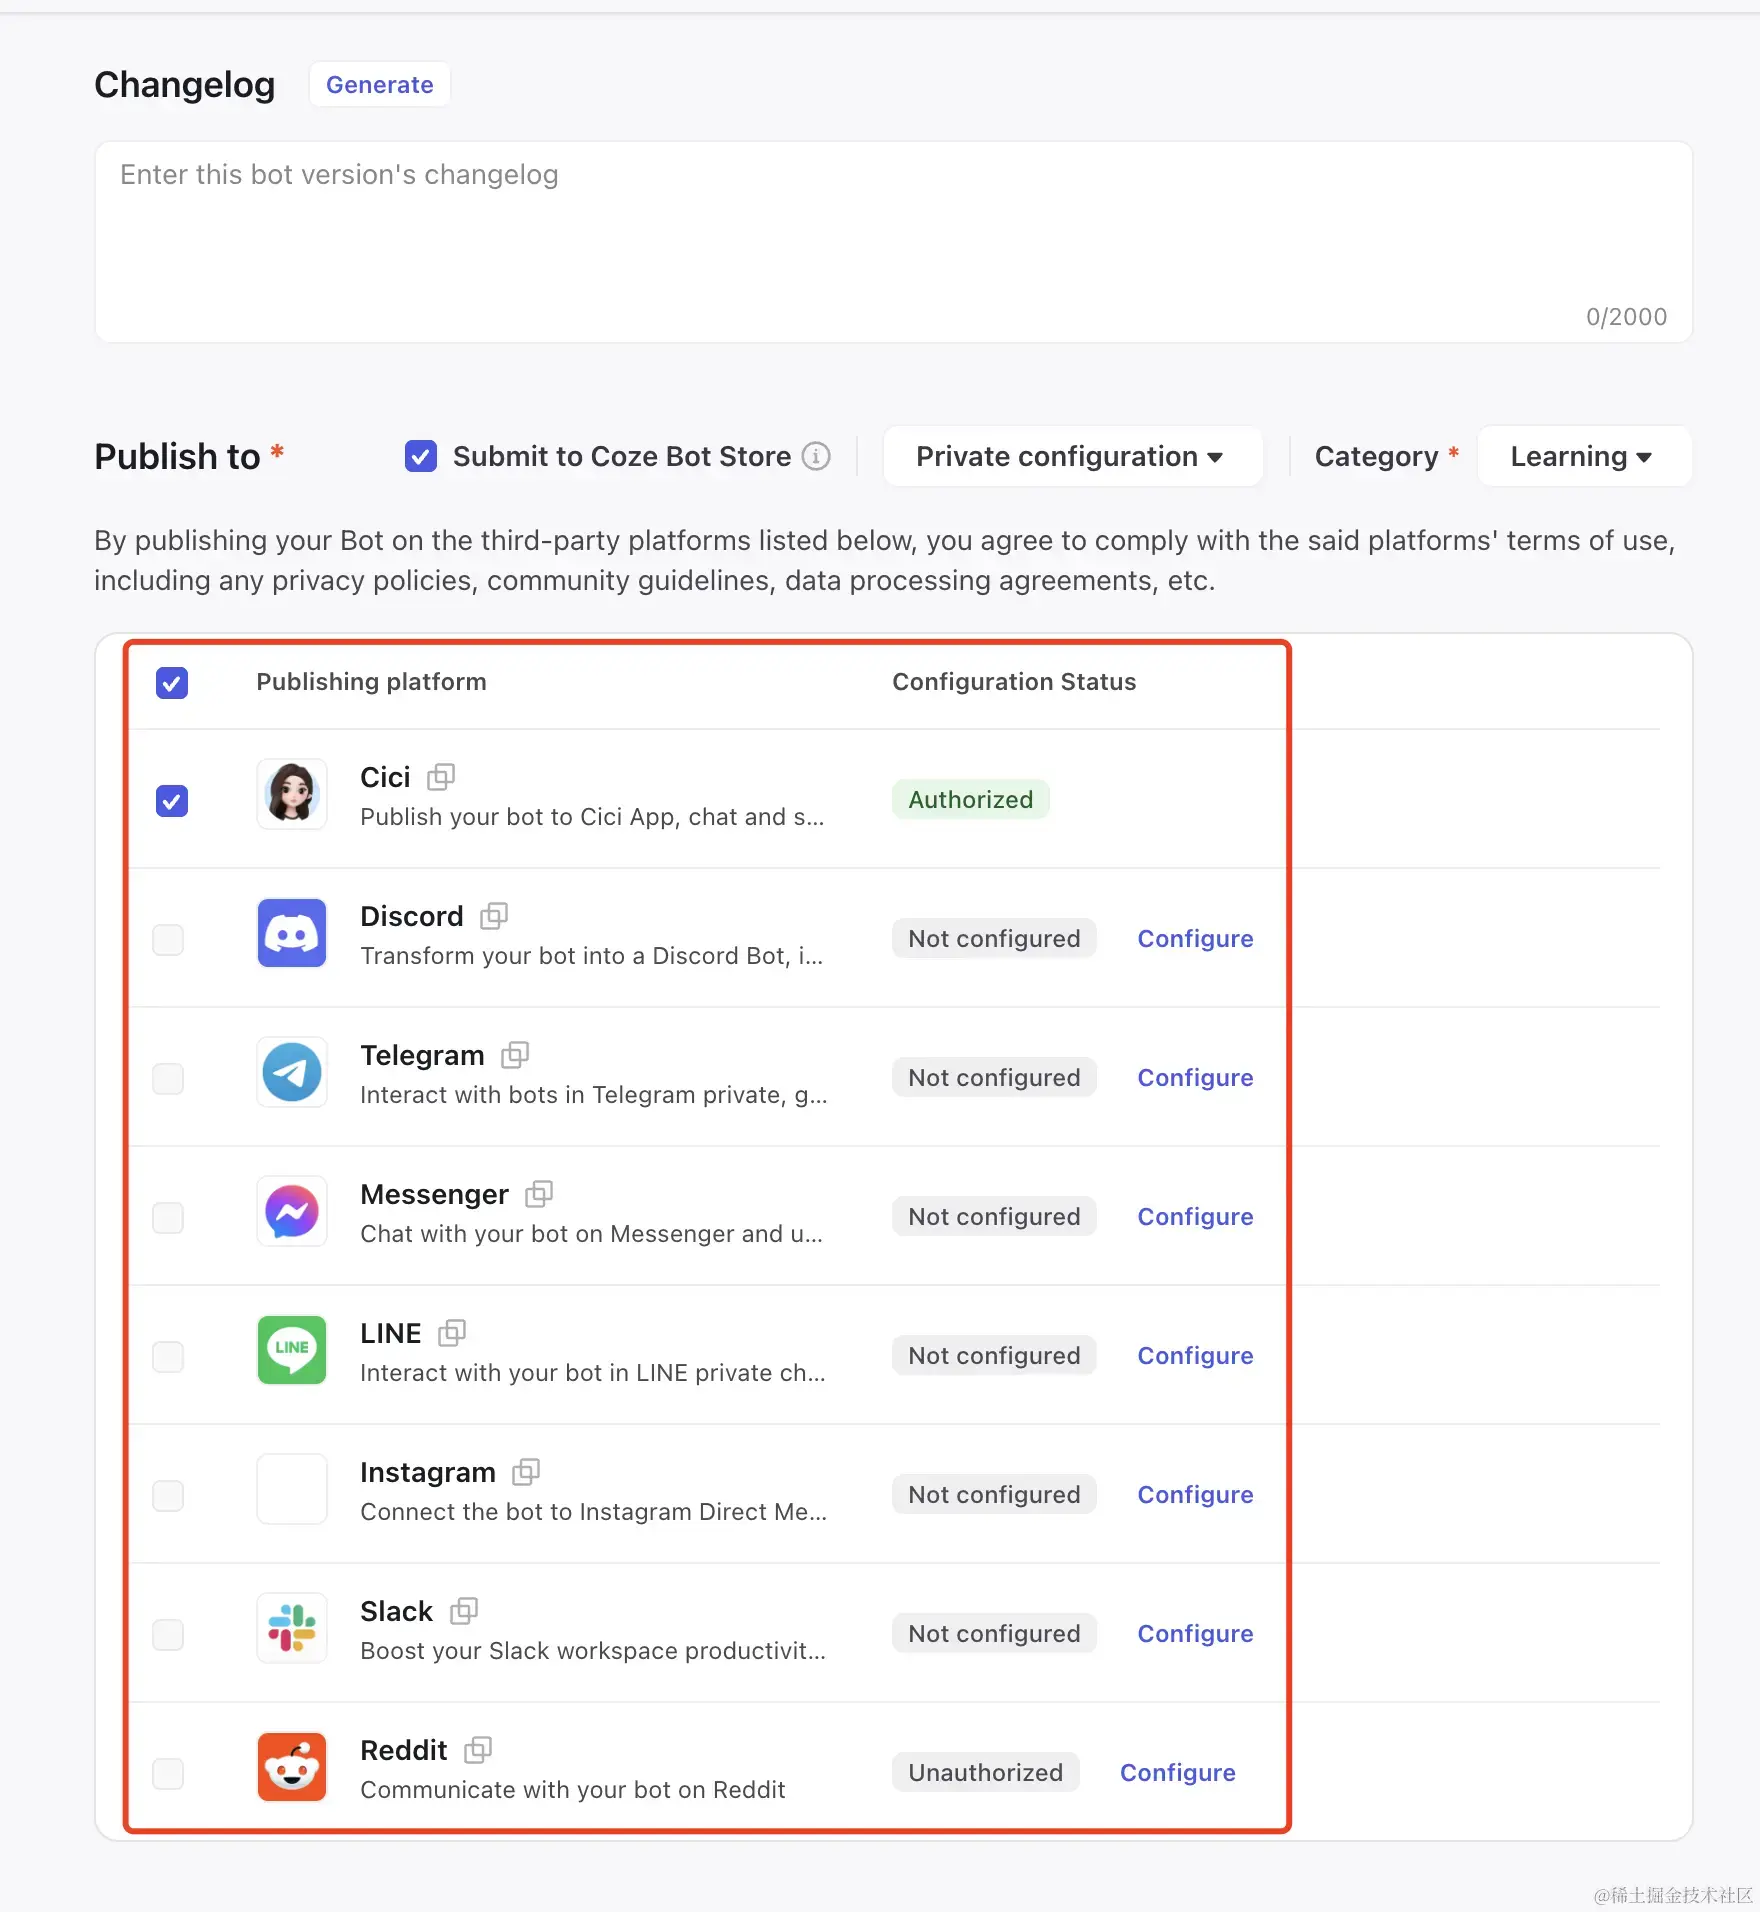Click the Changelog heading
Image resolution: width=1760 pixels, height=1912 pixels.
pyautogui.click(x=184, y=85)
